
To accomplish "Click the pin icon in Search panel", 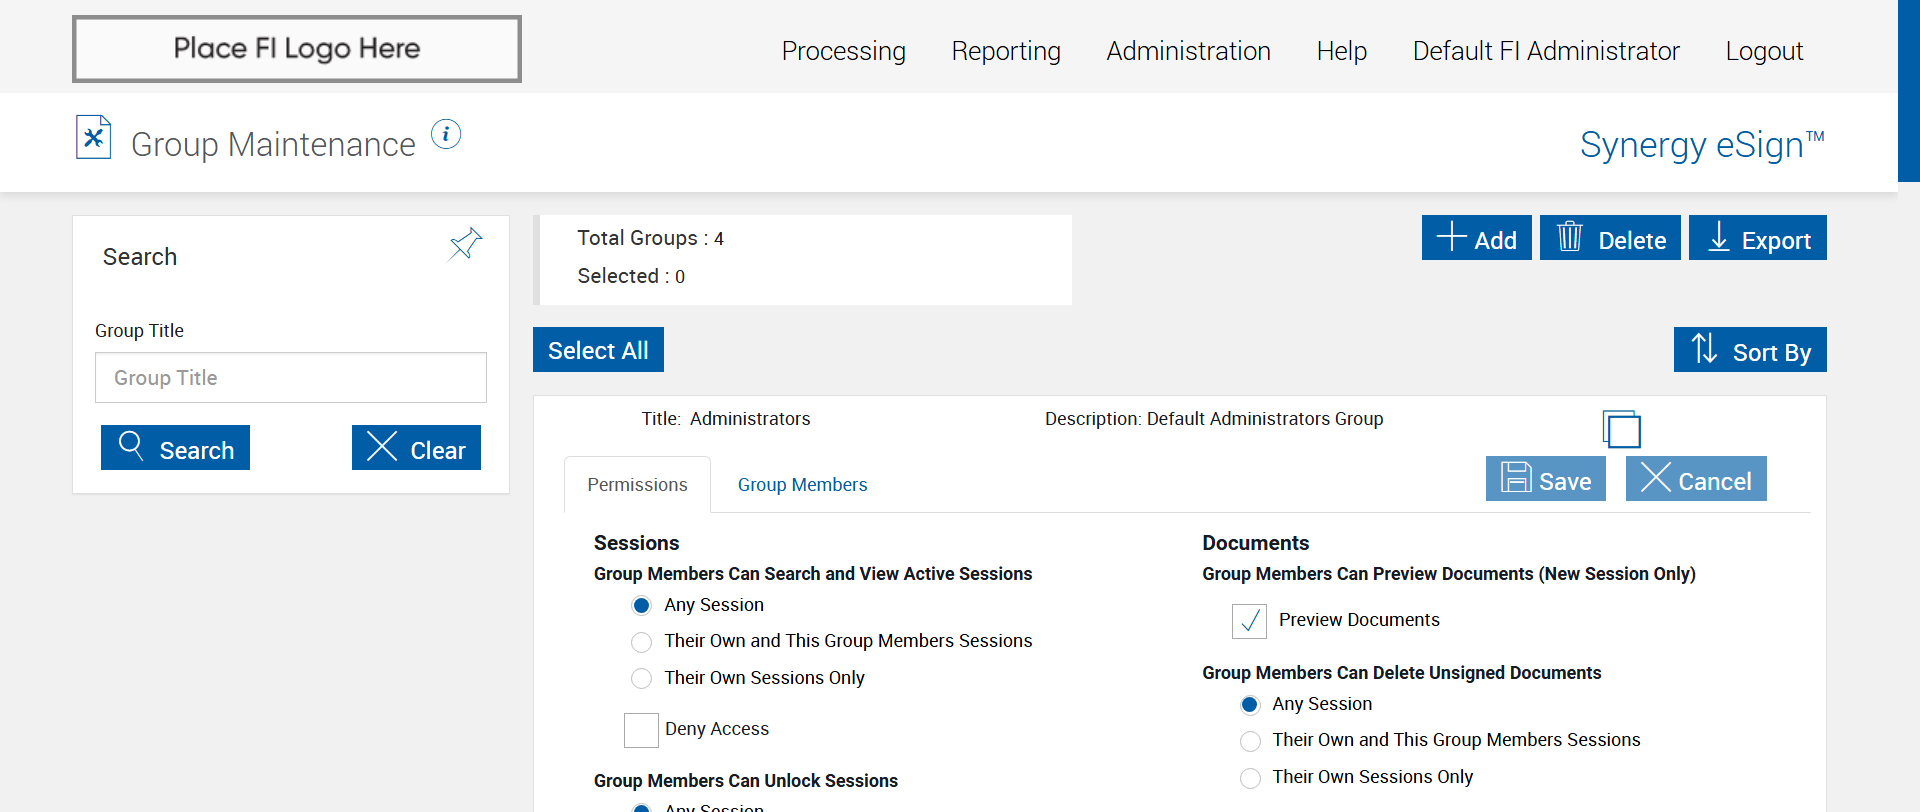I will pyautogui.click(x=465, y=244).
